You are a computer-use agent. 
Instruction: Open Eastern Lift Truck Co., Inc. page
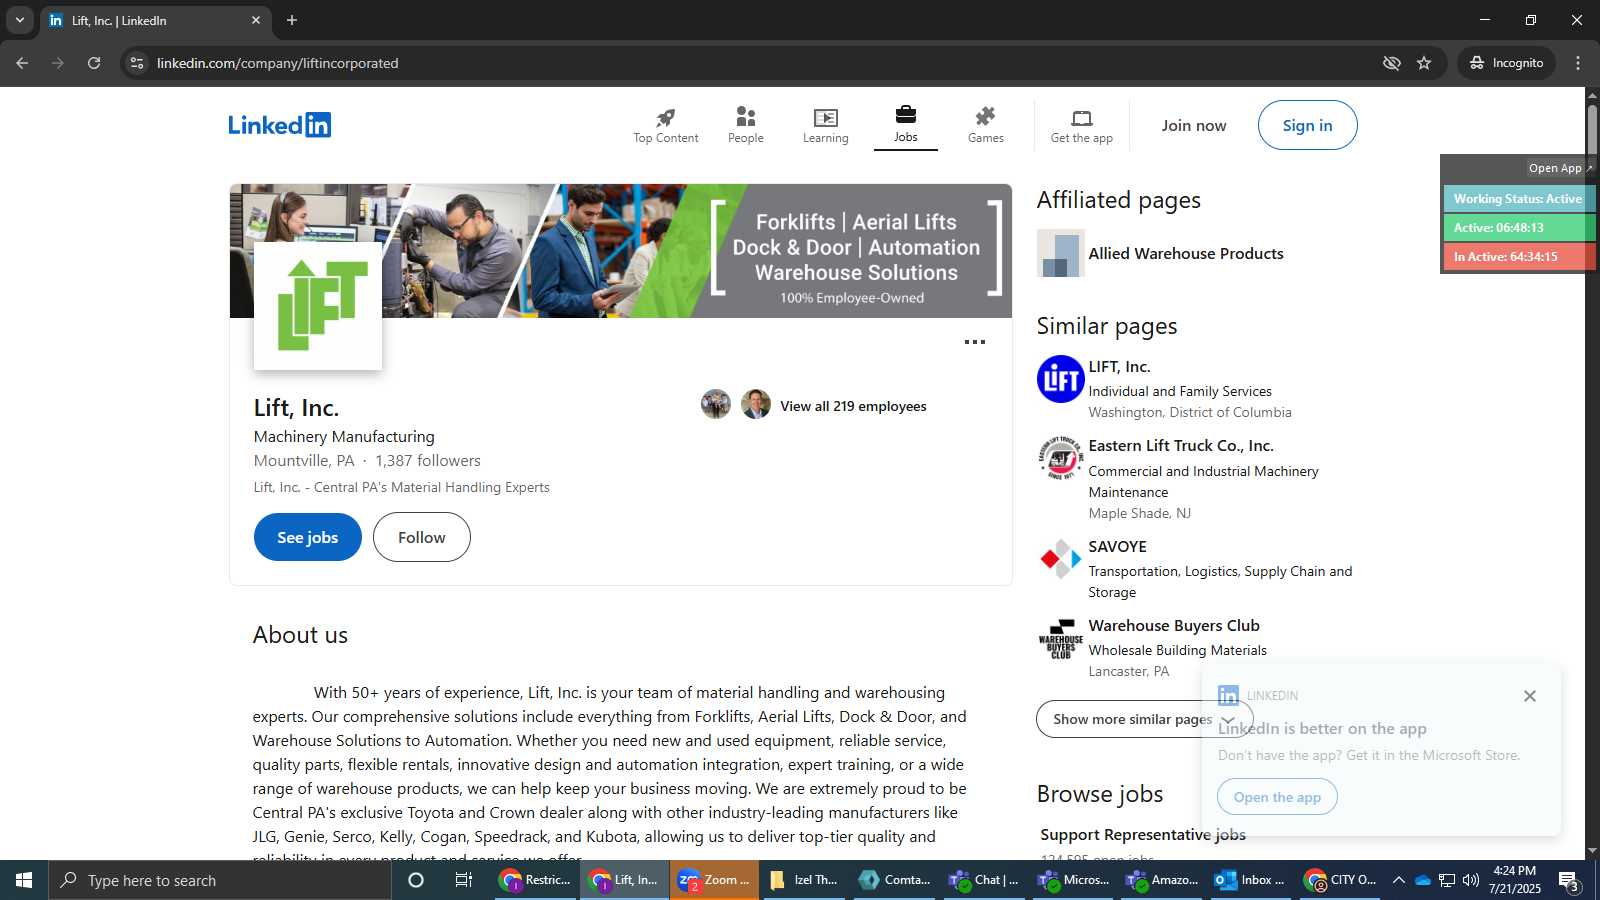click(1180, 446)
